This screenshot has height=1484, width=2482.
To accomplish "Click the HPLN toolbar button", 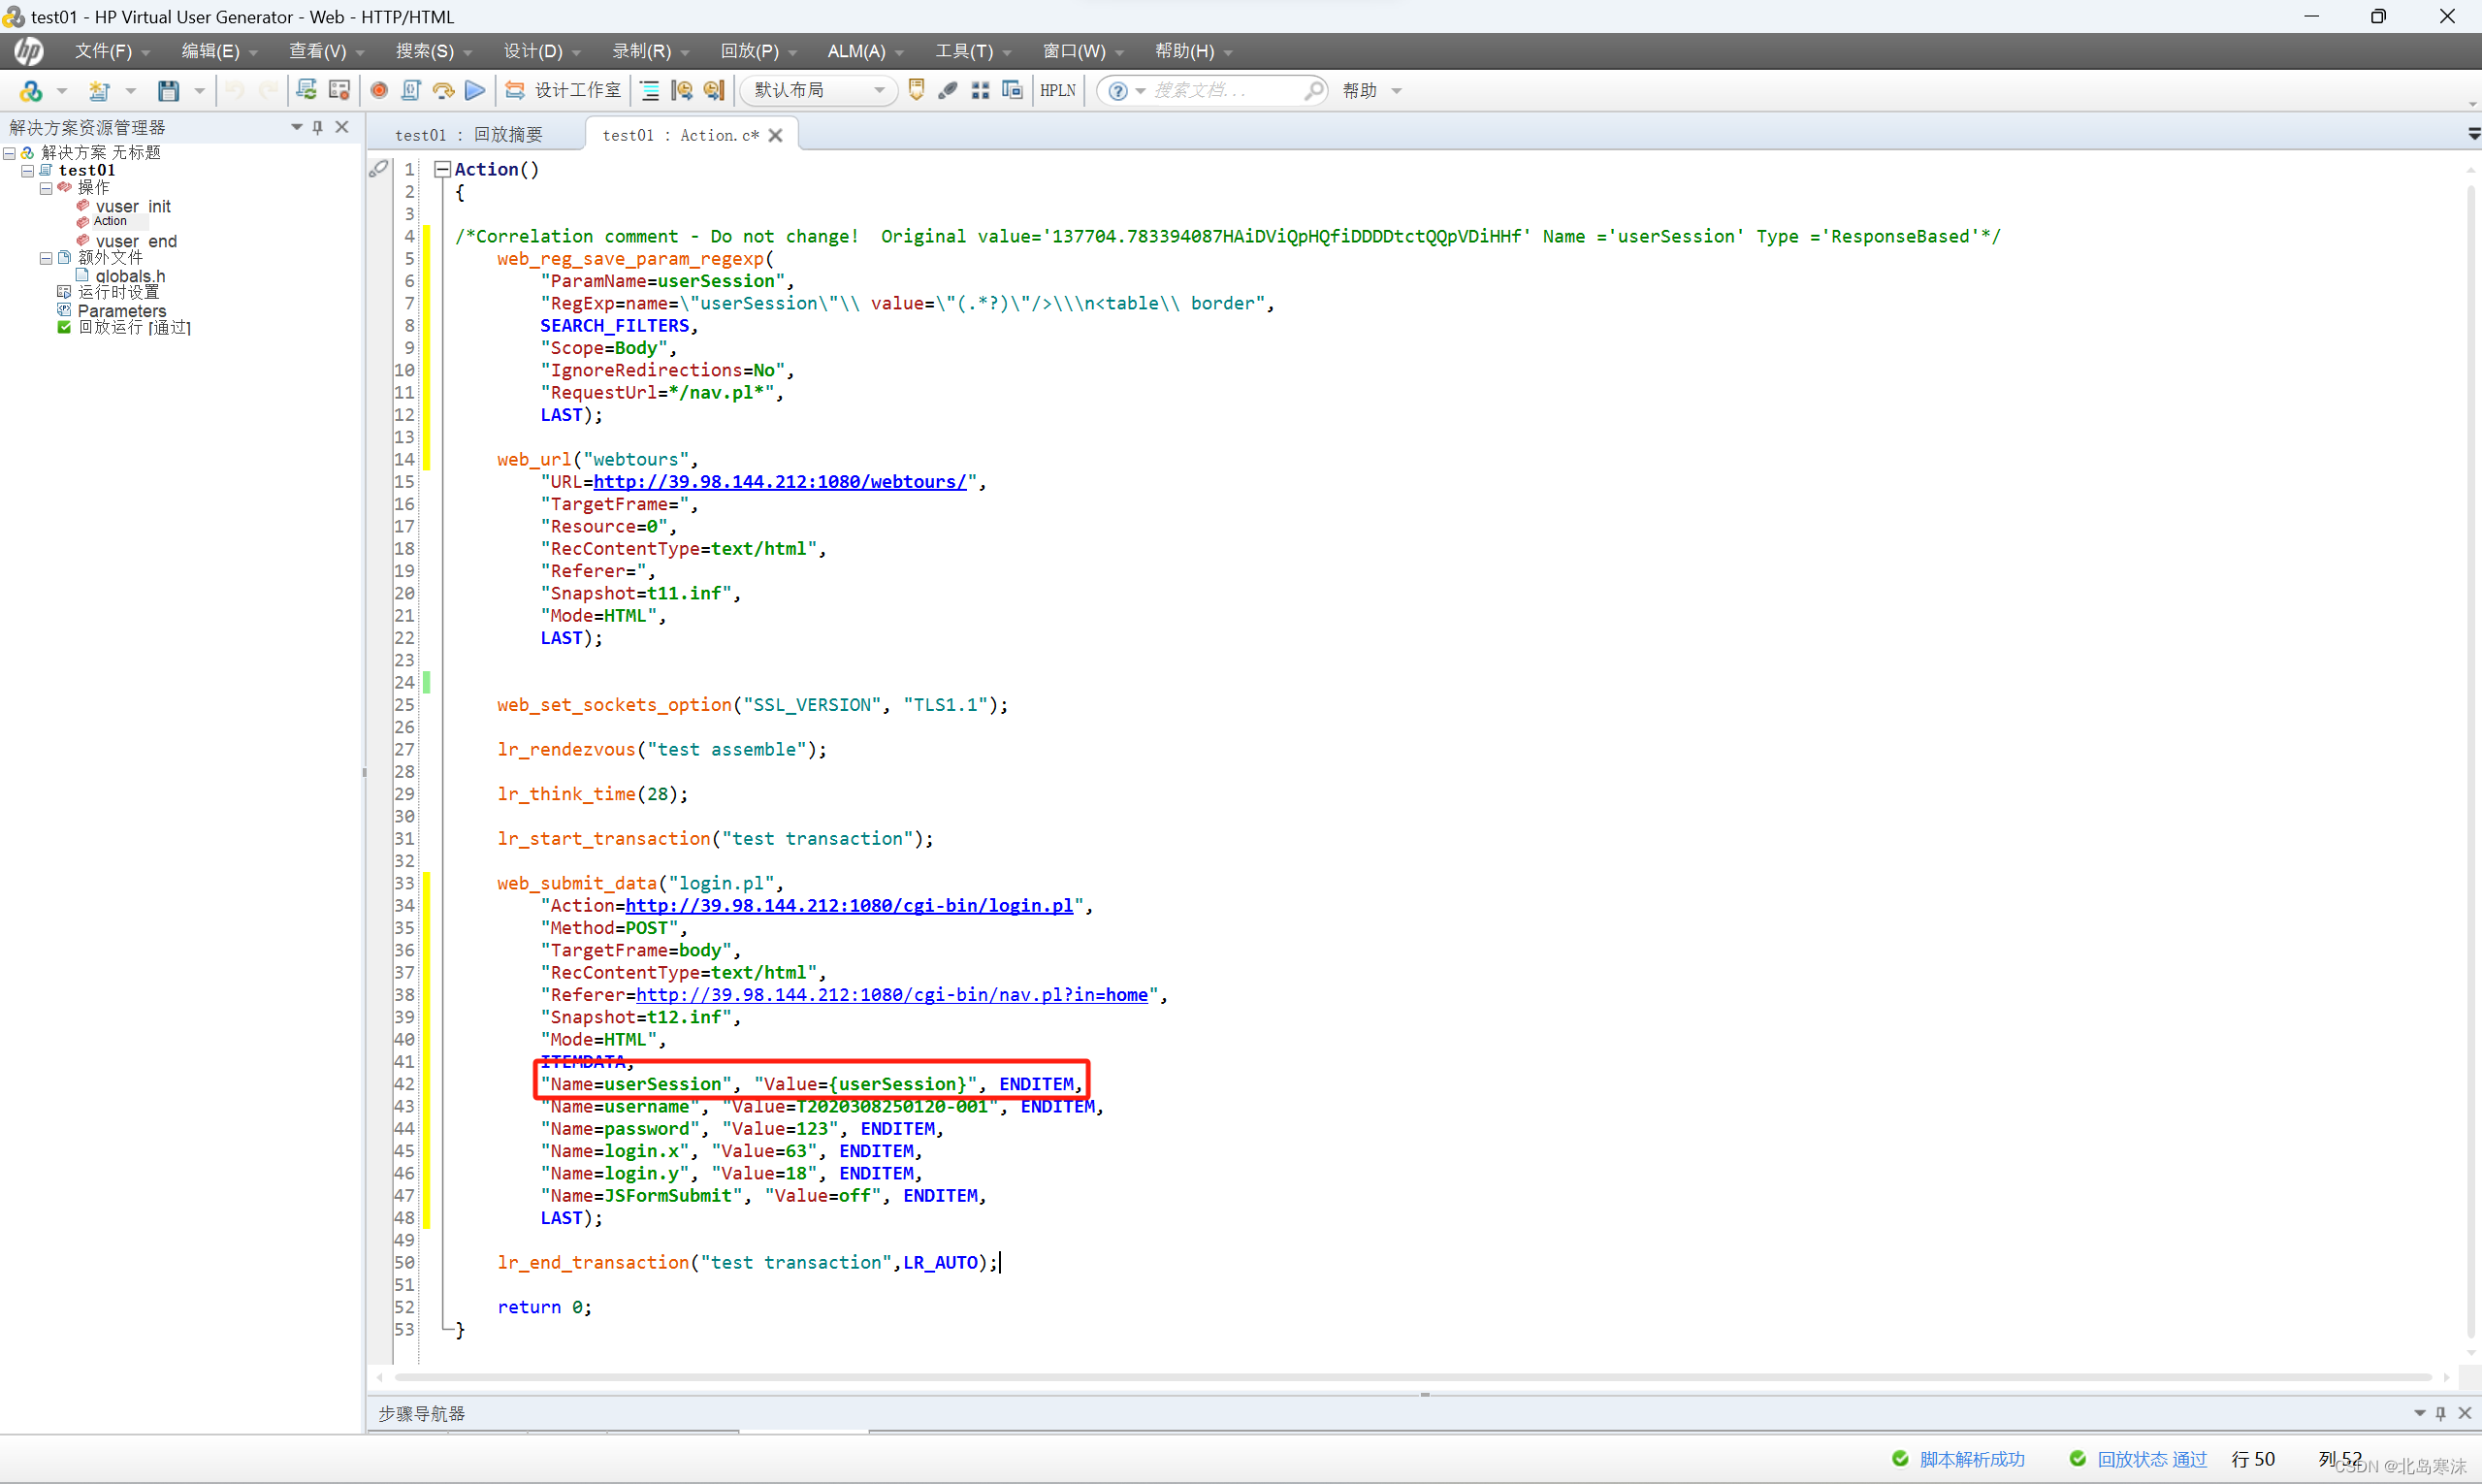I will tap(1057, 90).
